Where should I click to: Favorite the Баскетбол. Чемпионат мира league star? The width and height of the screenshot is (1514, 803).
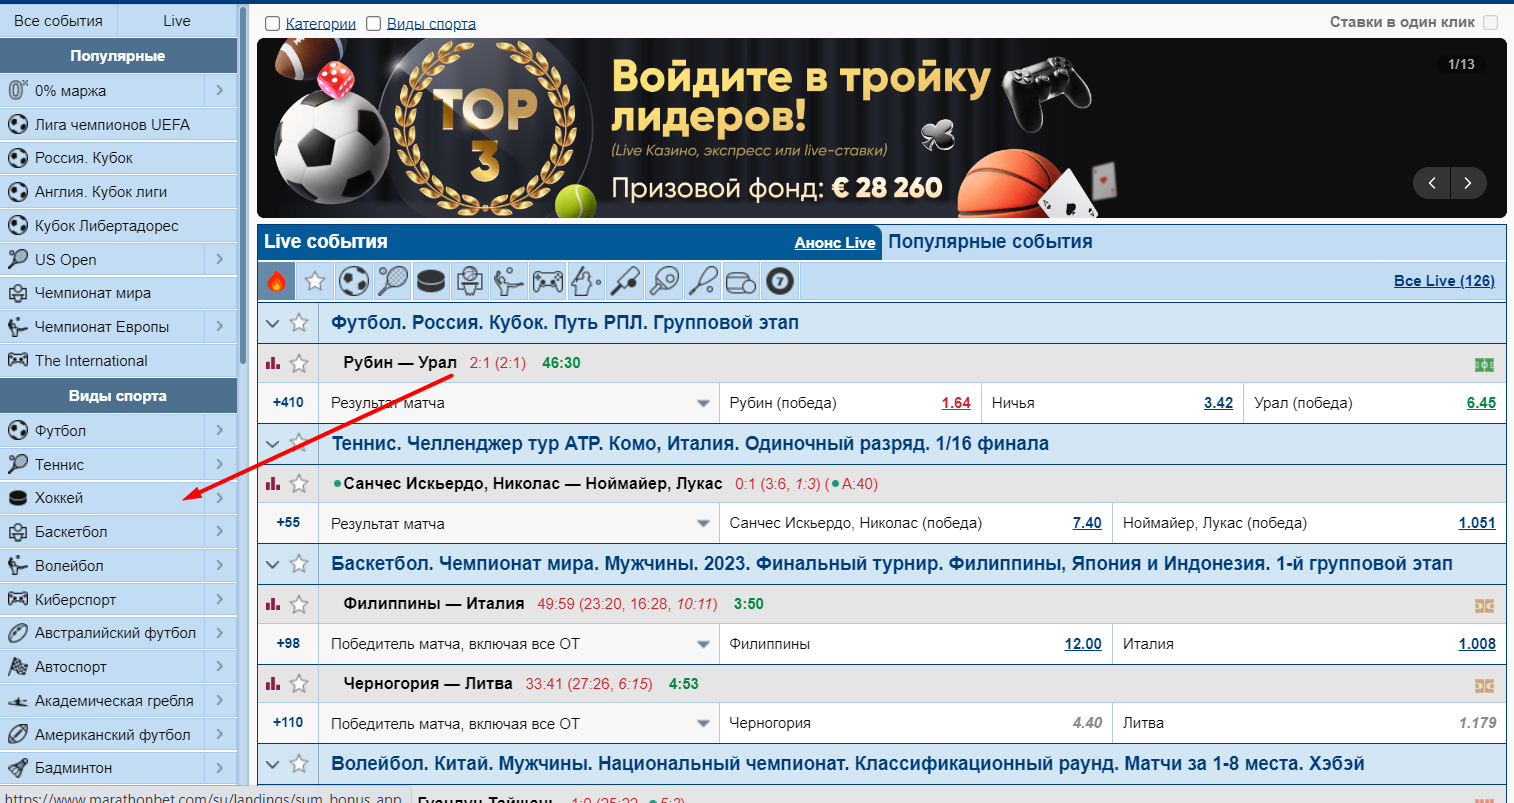coord(299,564)
